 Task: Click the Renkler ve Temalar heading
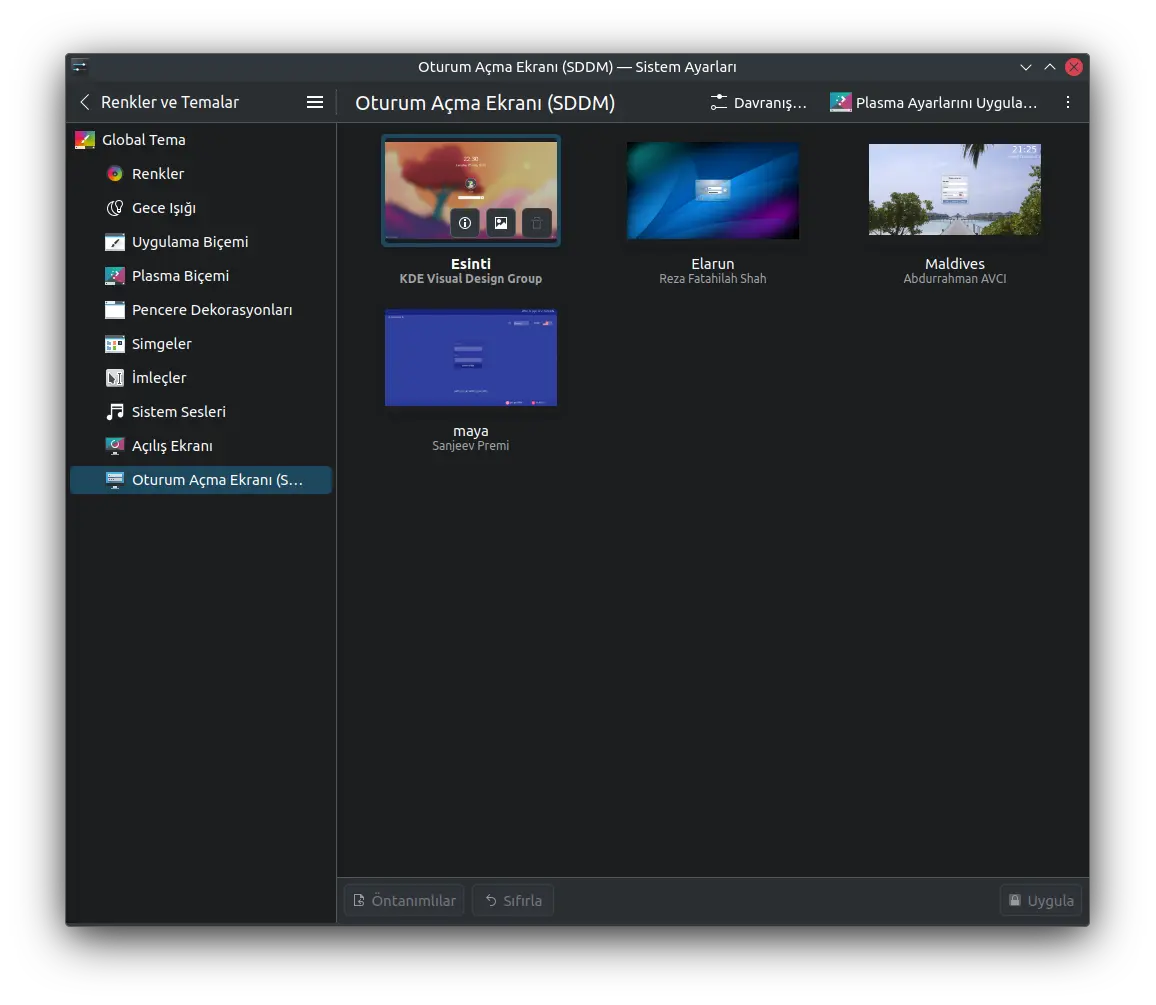(x=170, y=102)
